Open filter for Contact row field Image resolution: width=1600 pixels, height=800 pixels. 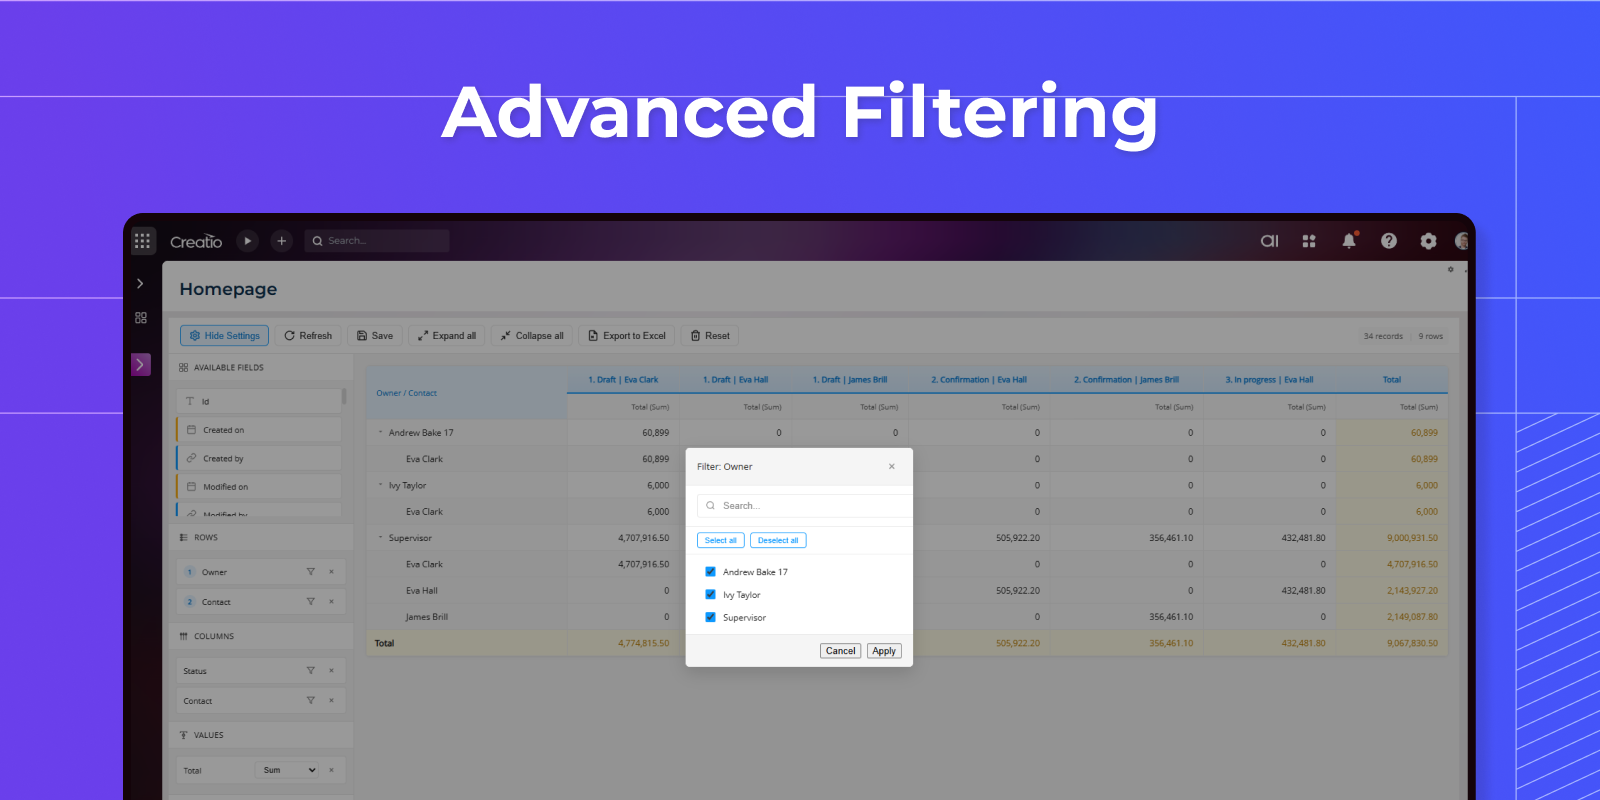(x=310, y=601)
